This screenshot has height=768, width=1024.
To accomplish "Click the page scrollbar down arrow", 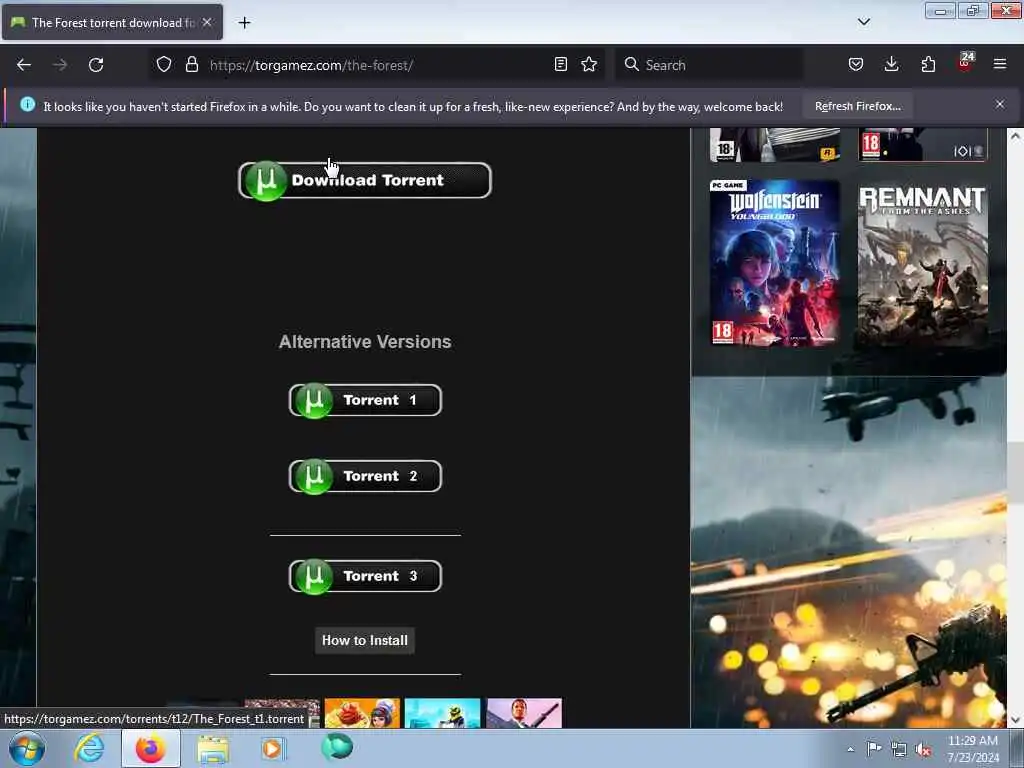I will (1015, 720).
